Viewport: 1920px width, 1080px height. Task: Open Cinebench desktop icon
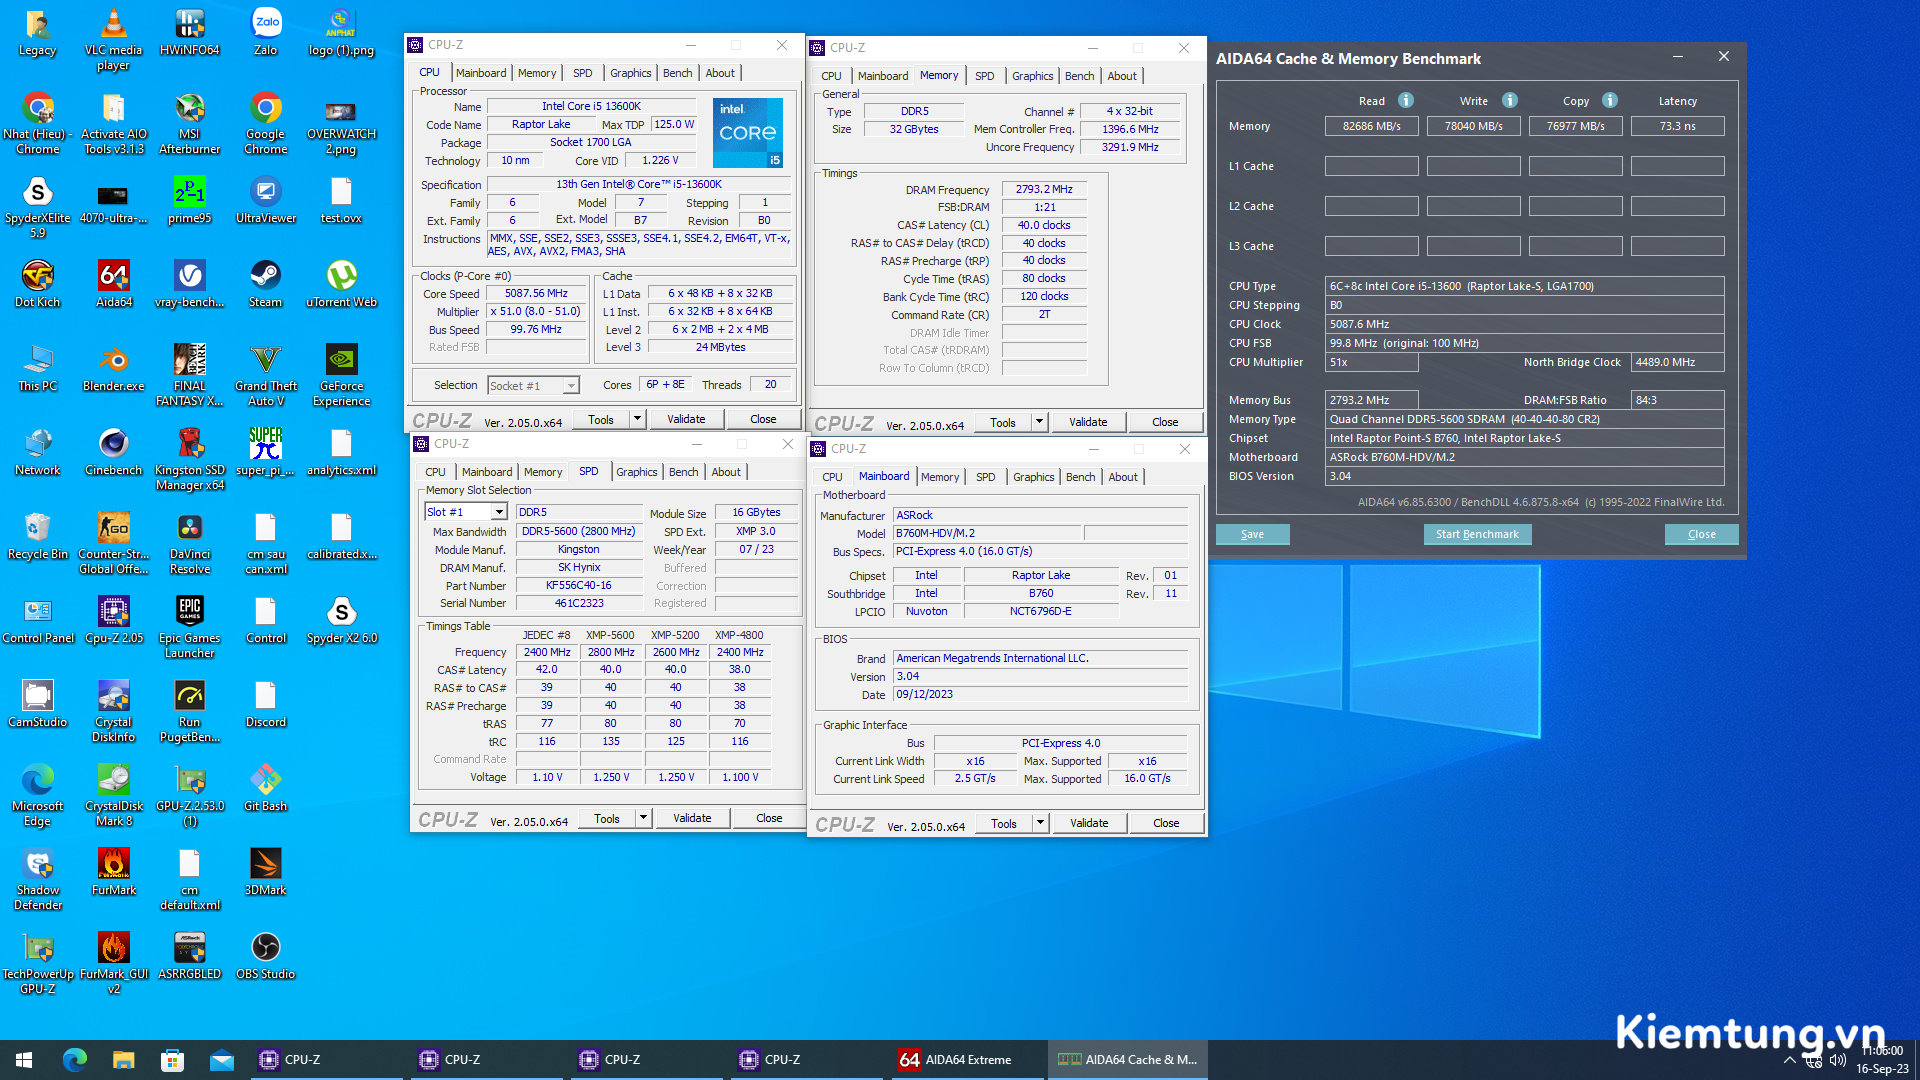click(113, 452)
